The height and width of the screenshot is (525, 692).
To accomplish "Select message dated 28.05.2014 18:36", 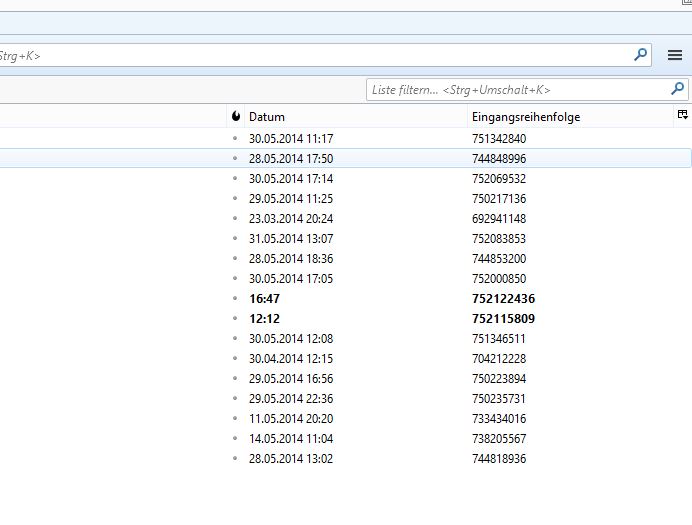I will (x=291, y=259).
